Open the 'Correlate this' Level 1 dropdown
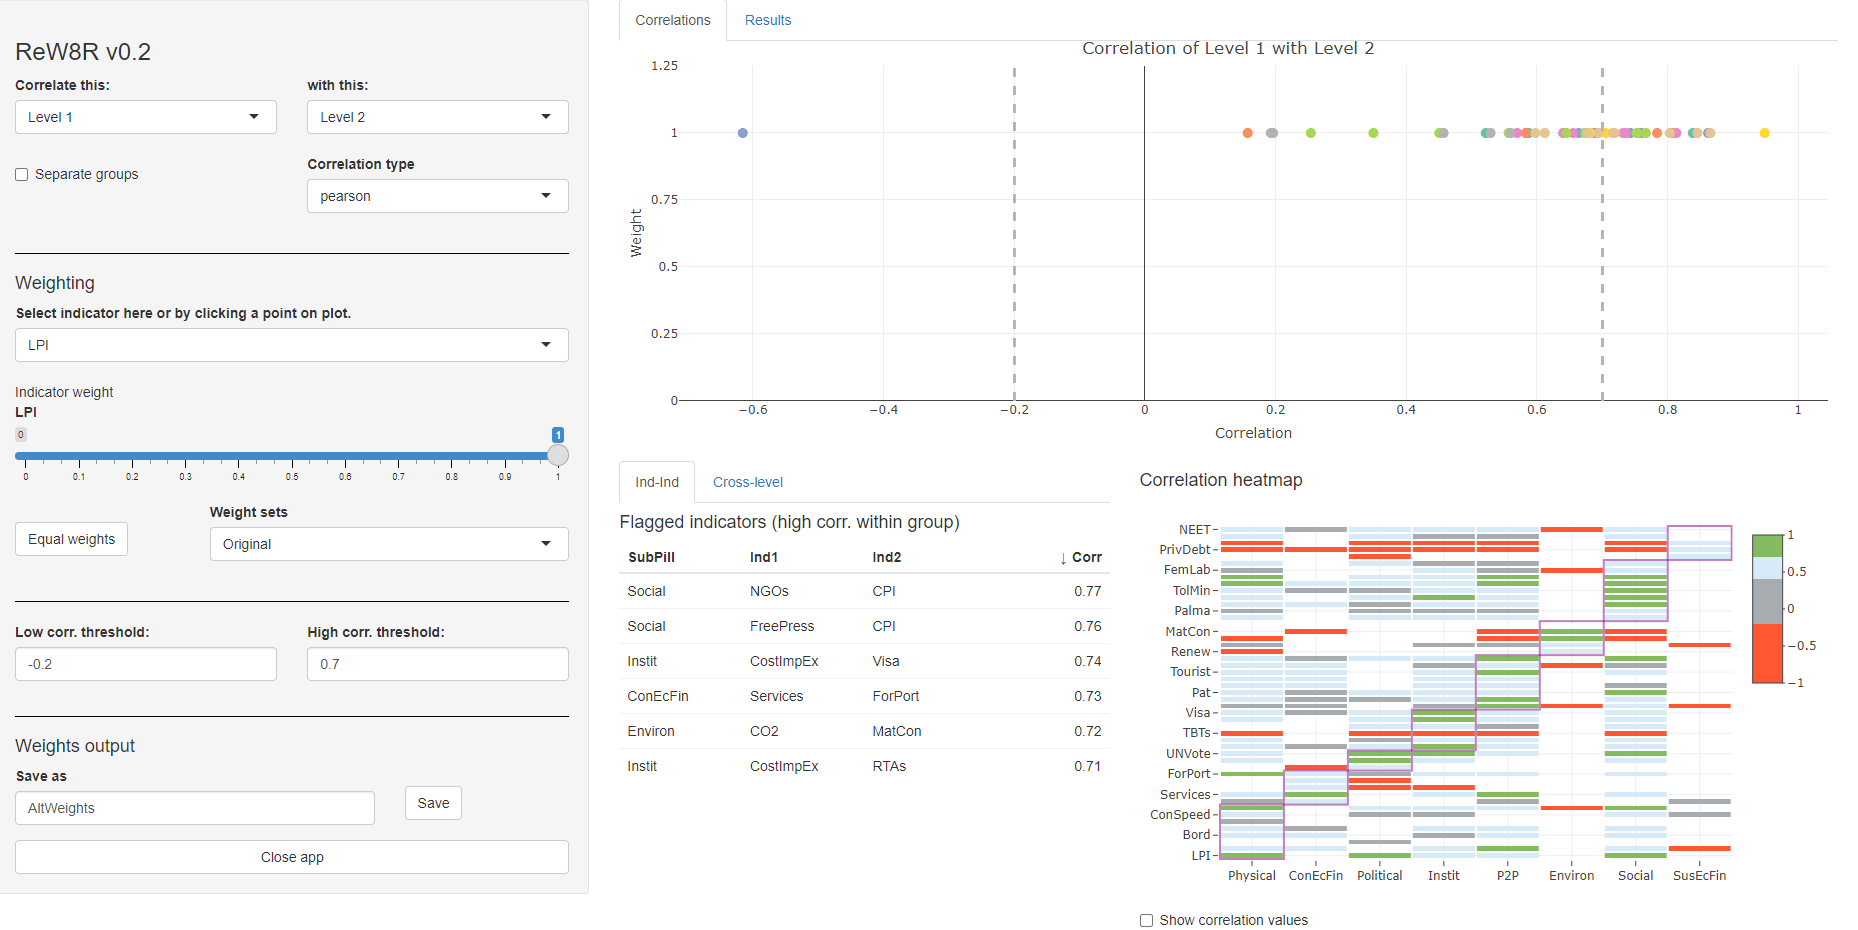Viewport: 1858px width, 930px height. [x=145, y=117]
